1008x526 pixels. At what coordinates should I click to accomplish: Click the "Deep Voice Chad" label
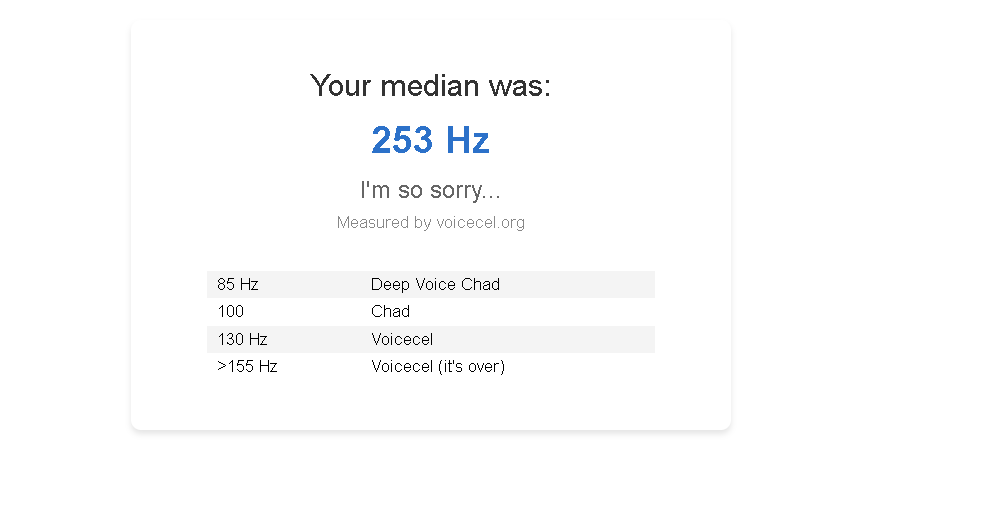coord(435,284)
